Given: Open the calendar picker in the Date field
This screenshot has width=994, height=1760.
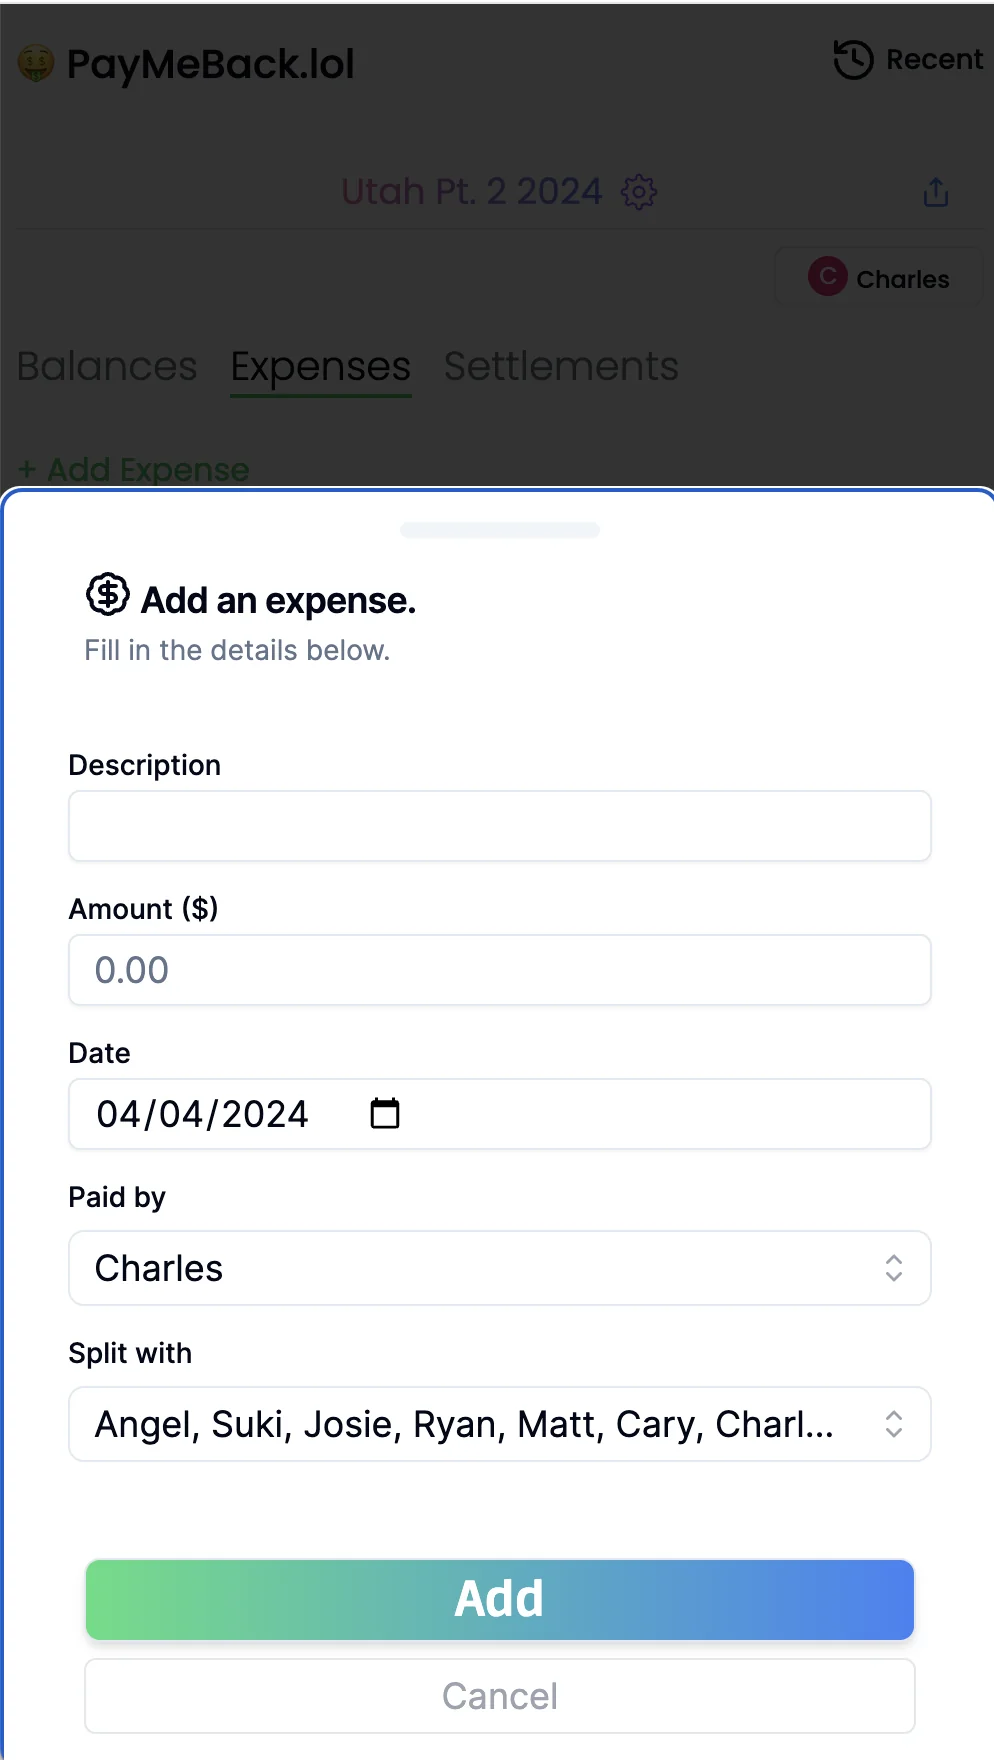Looking at the screenshot, I should 386,1113.
